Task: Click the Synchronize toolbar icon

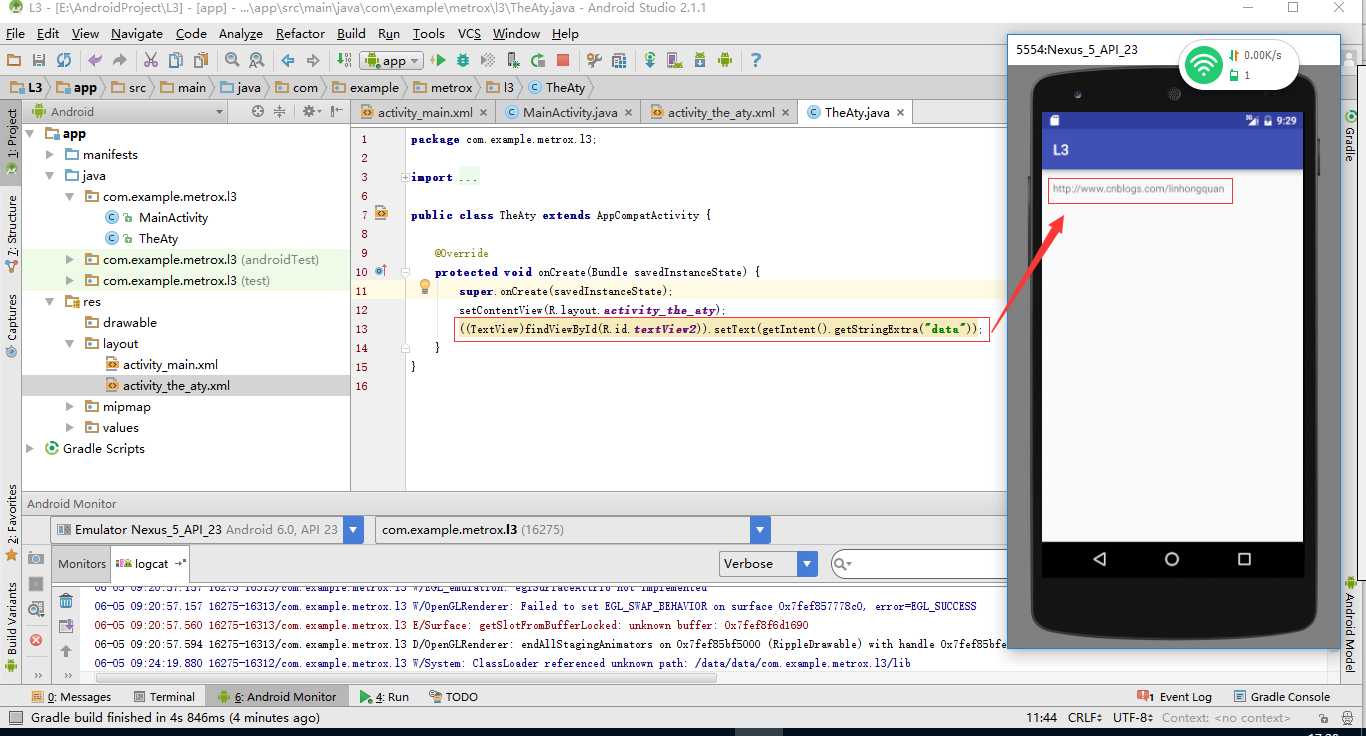Action: pos(64,60)
